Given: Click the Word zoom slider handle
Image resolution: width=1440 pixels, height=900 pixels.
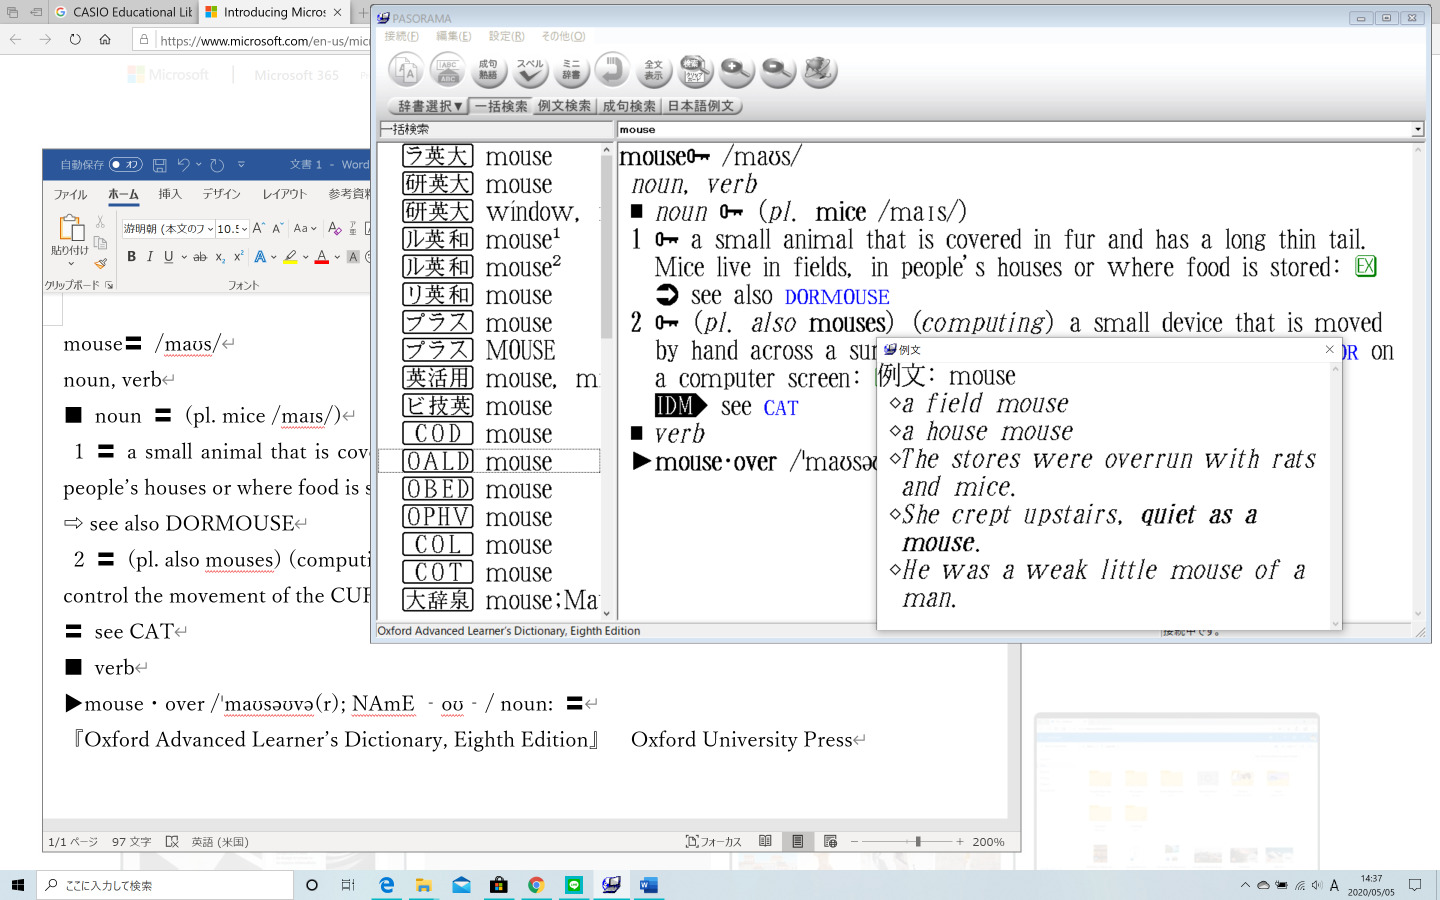Looking at the screenshot, I should [x=917, y=842].
